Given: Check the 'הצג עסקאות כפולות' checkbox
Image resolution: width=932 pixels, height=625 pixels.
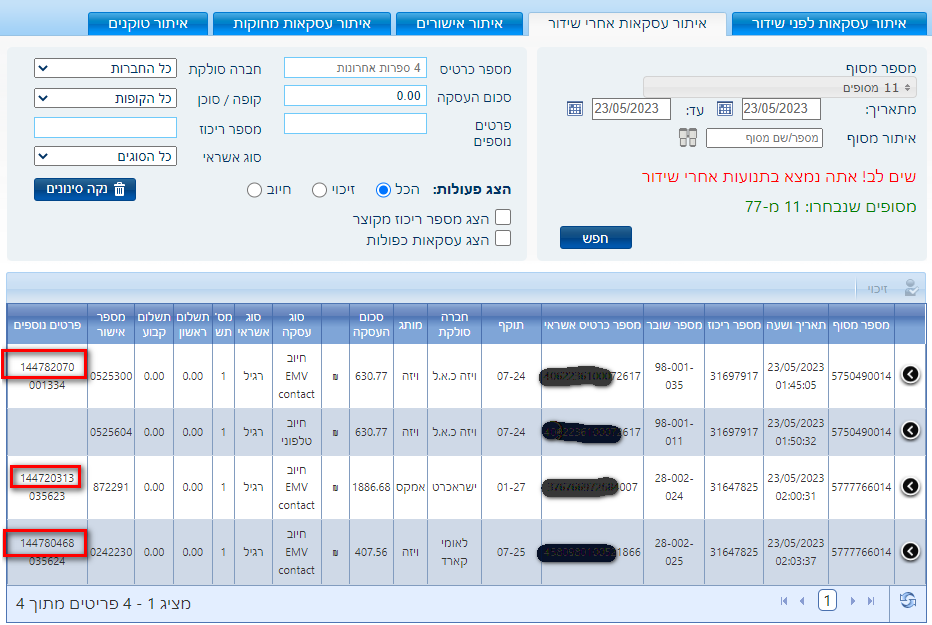Looking at the screenshot, I should click(x=503, y=239).
